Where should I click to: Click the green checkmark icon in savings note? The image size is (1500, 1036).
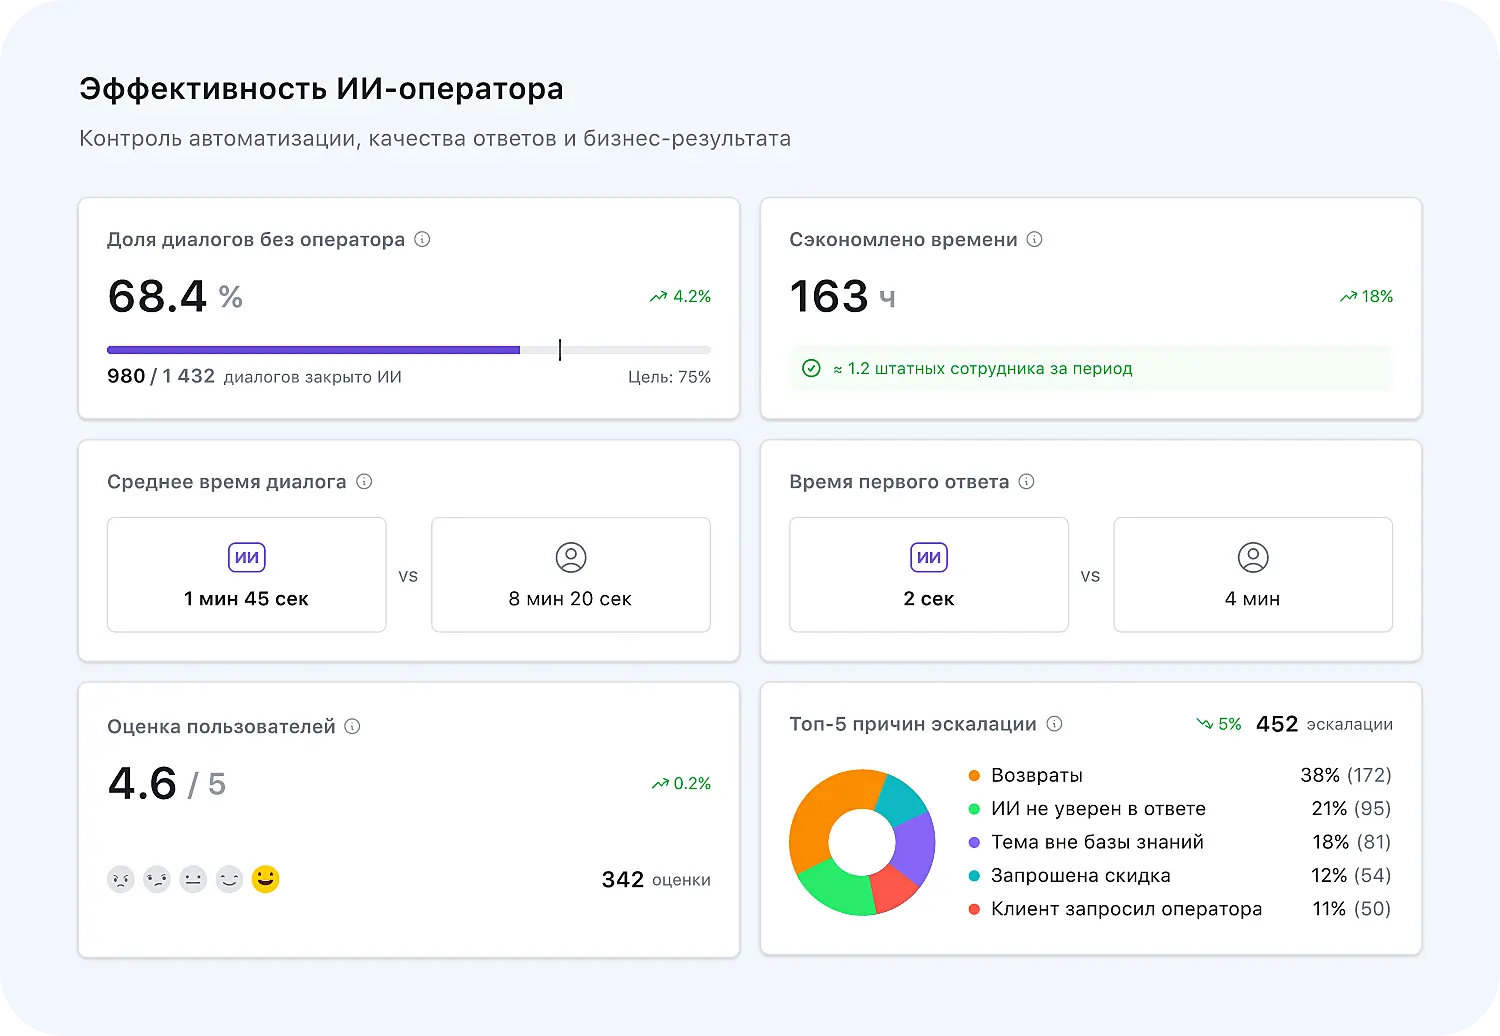[811, 368]
